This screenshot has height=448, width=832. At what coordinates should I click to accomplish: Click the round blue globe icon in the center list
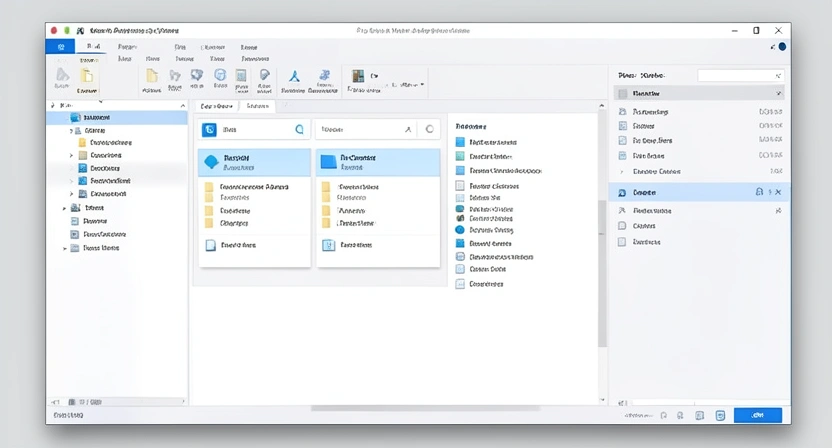click(460, 230)
